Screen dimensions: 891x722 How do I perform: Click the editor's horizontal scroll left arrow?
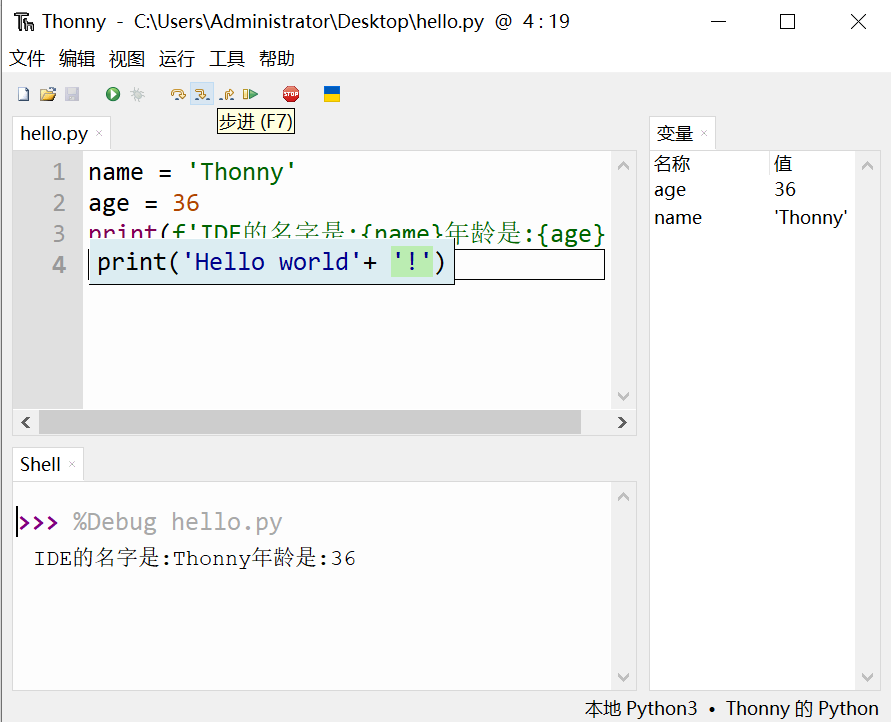coord(26,422)
